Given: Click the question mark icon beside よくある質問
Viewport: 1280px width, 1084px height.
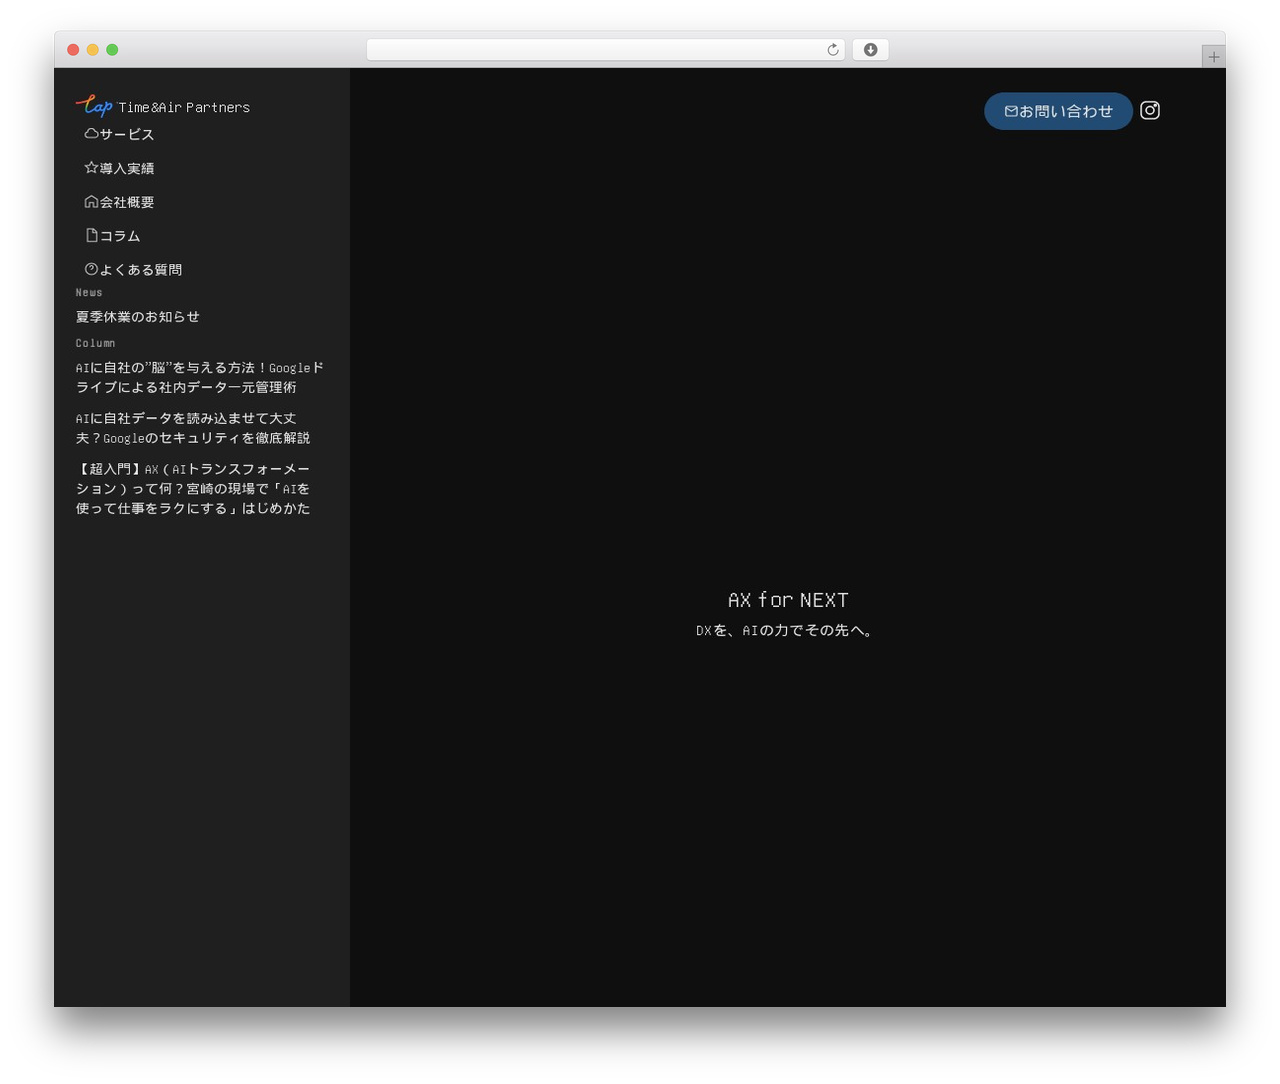Looking at the screenshot, I should click(x=91, y=269).
